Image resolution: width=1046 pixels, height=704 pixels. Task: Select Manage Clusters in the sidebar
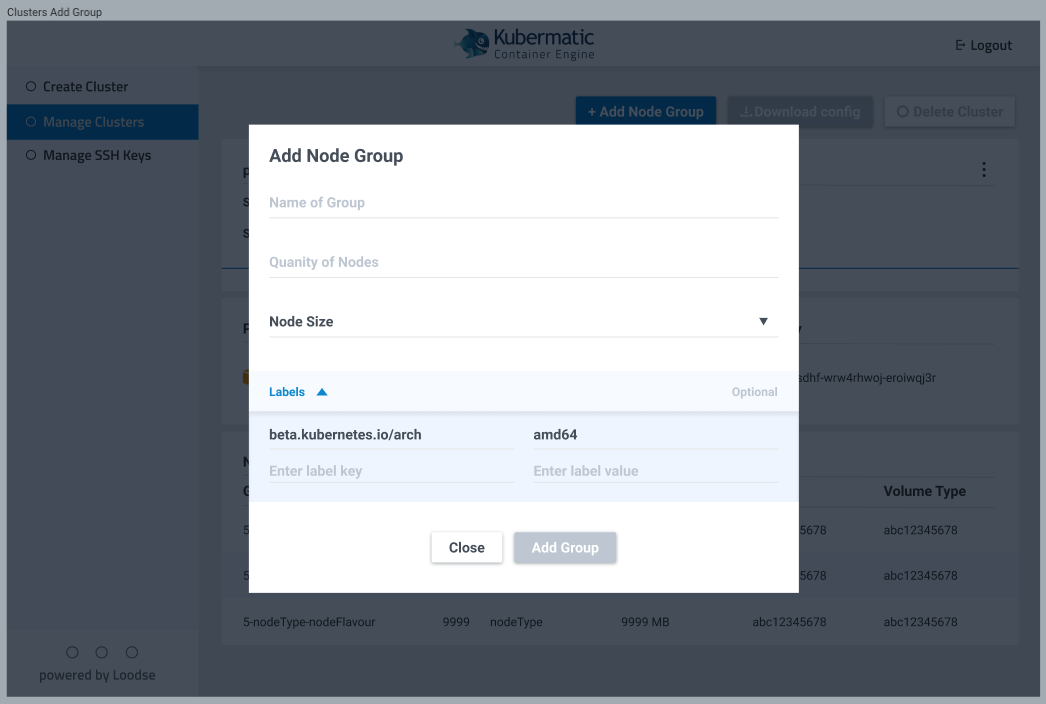click(103, 122)
